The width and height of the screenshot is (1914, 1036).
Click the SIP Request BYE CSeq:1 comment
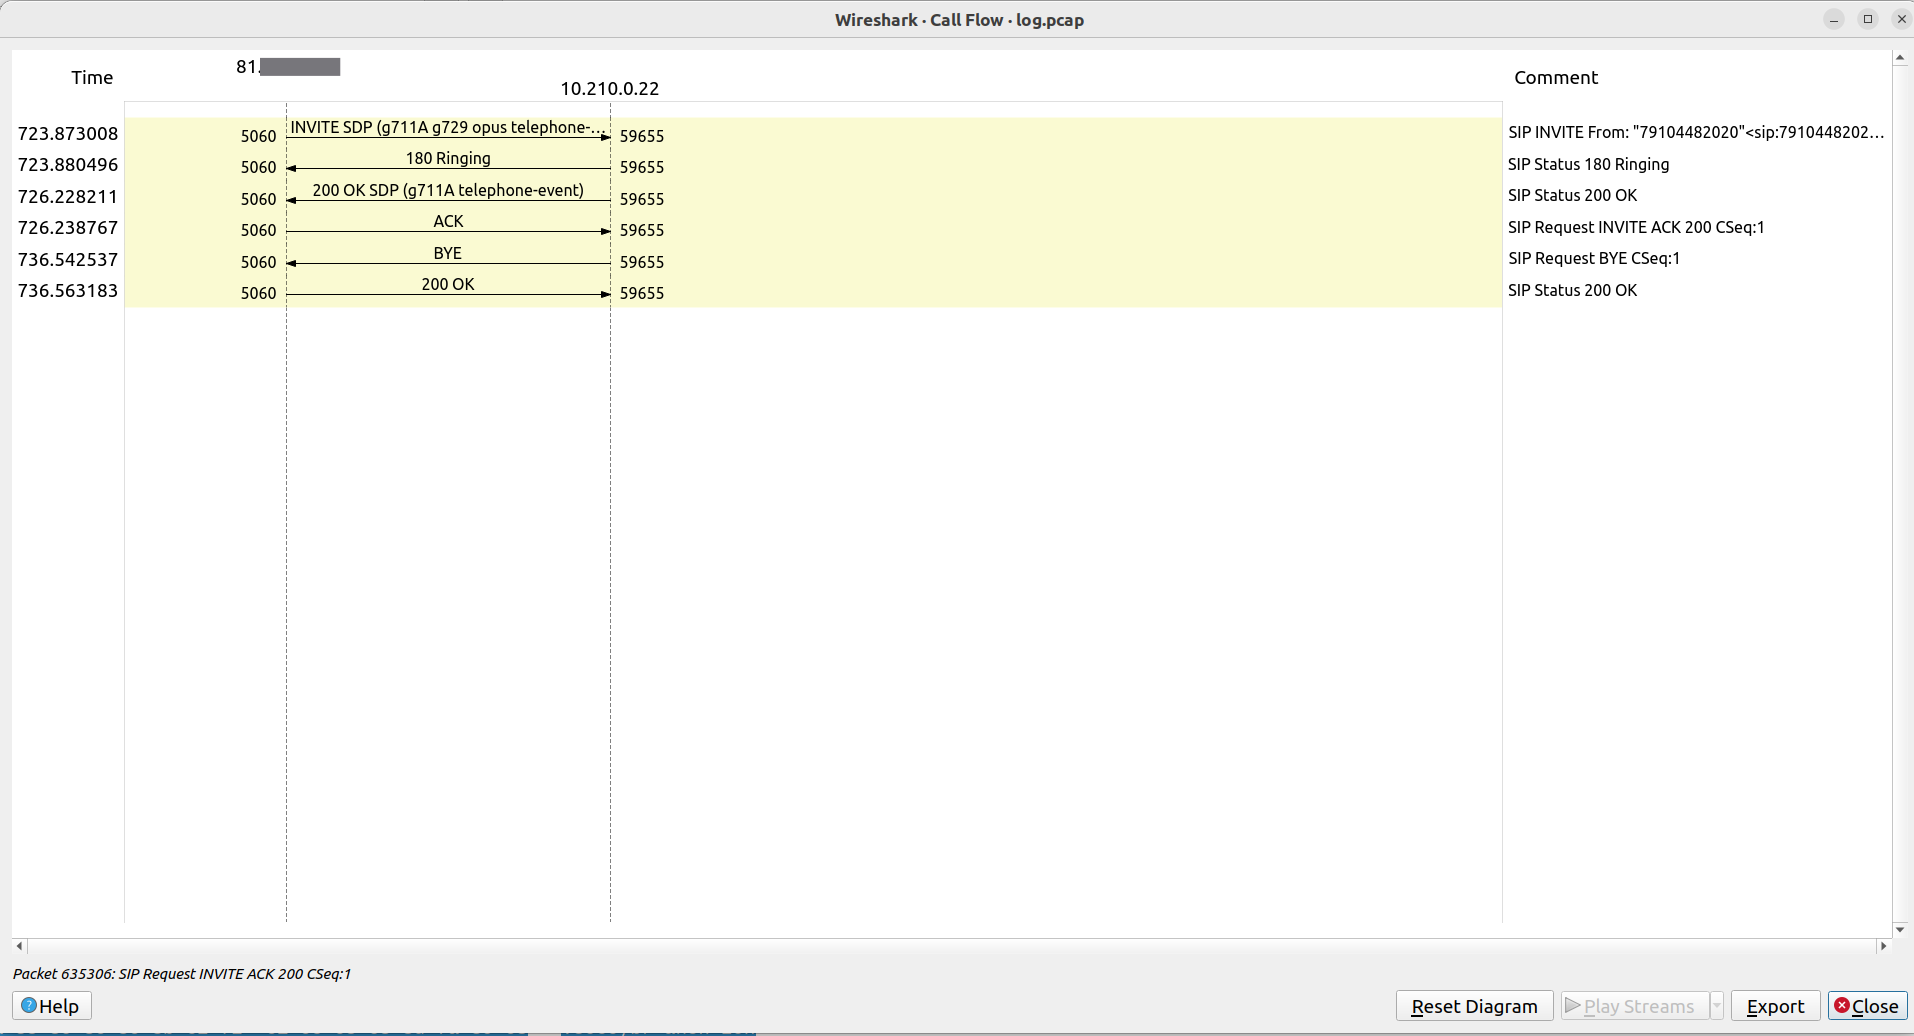pyautogui.click(x=1593, y=259)
